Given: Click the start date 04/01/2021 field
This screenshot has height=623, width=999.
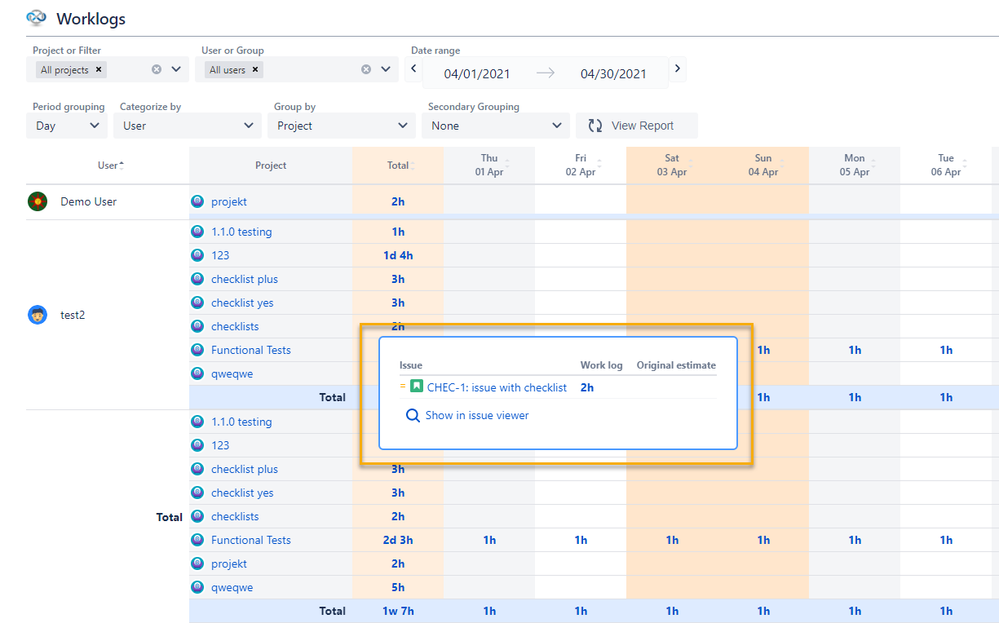Looking at the screenshot, I should pyautogui.click(x=478, y=74).
